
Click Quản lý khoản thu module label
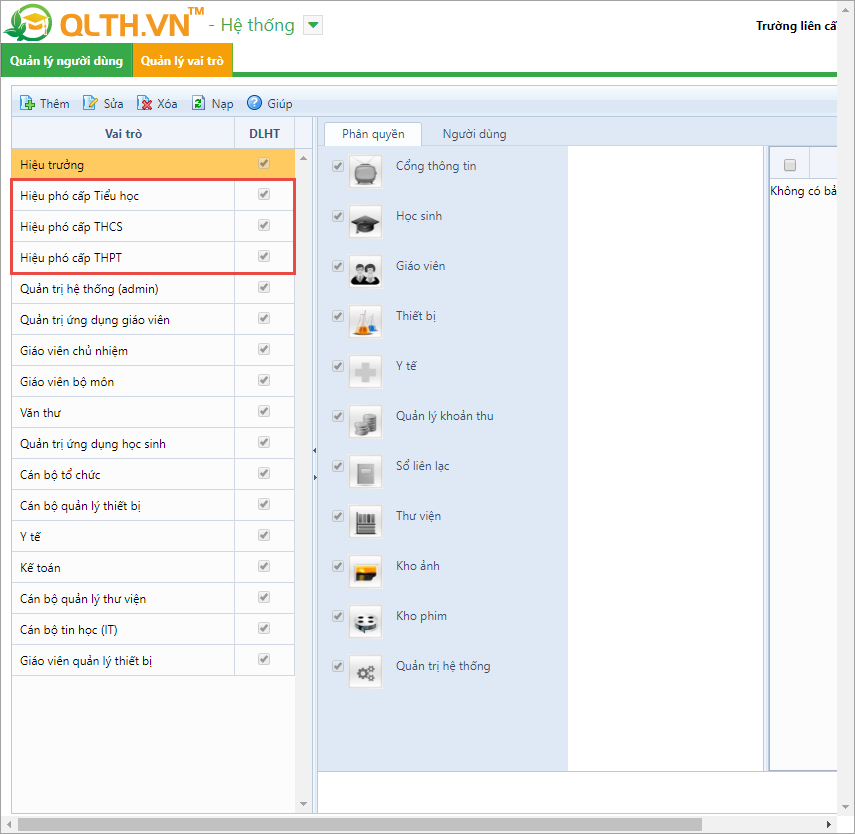[444, 416]
